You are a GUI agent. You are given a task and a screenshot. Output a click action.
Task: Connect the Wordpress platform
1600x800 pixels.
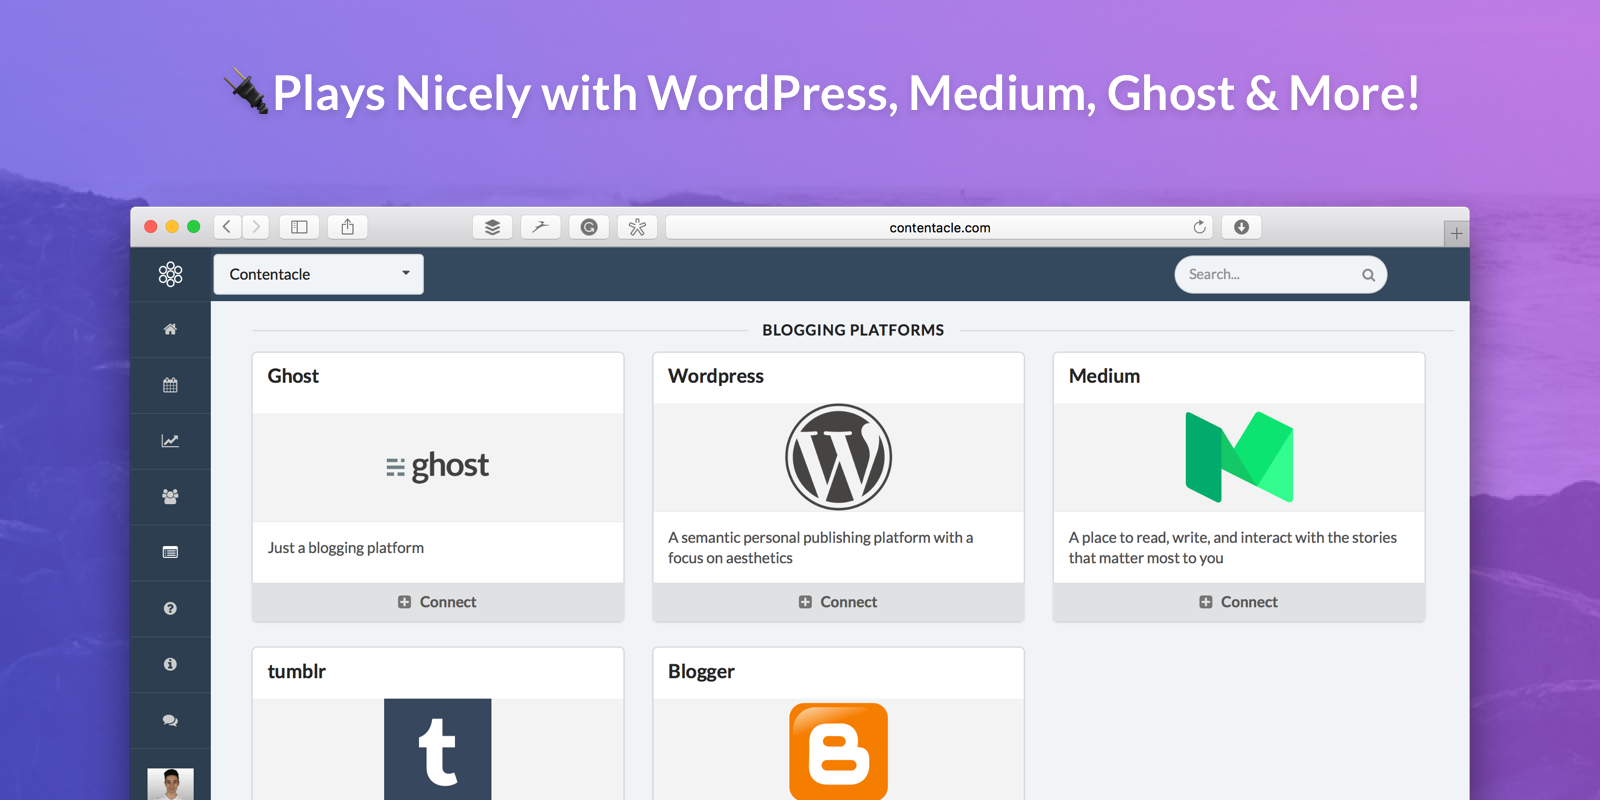pos(838,602)
